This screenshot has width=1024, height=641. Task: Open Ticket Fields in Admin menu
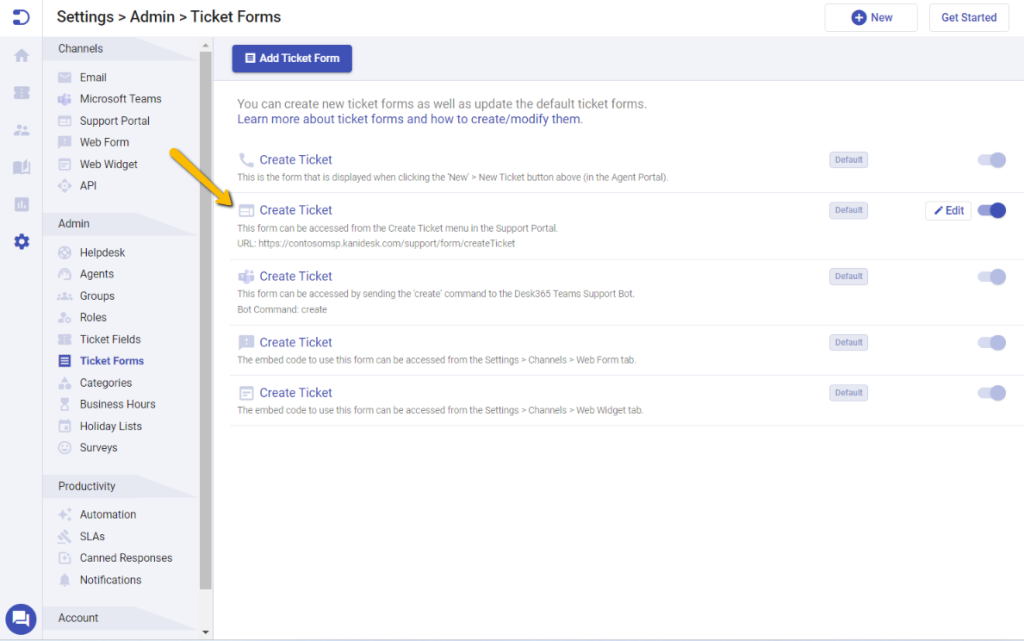pyautogui.click(x=110, y=339)
